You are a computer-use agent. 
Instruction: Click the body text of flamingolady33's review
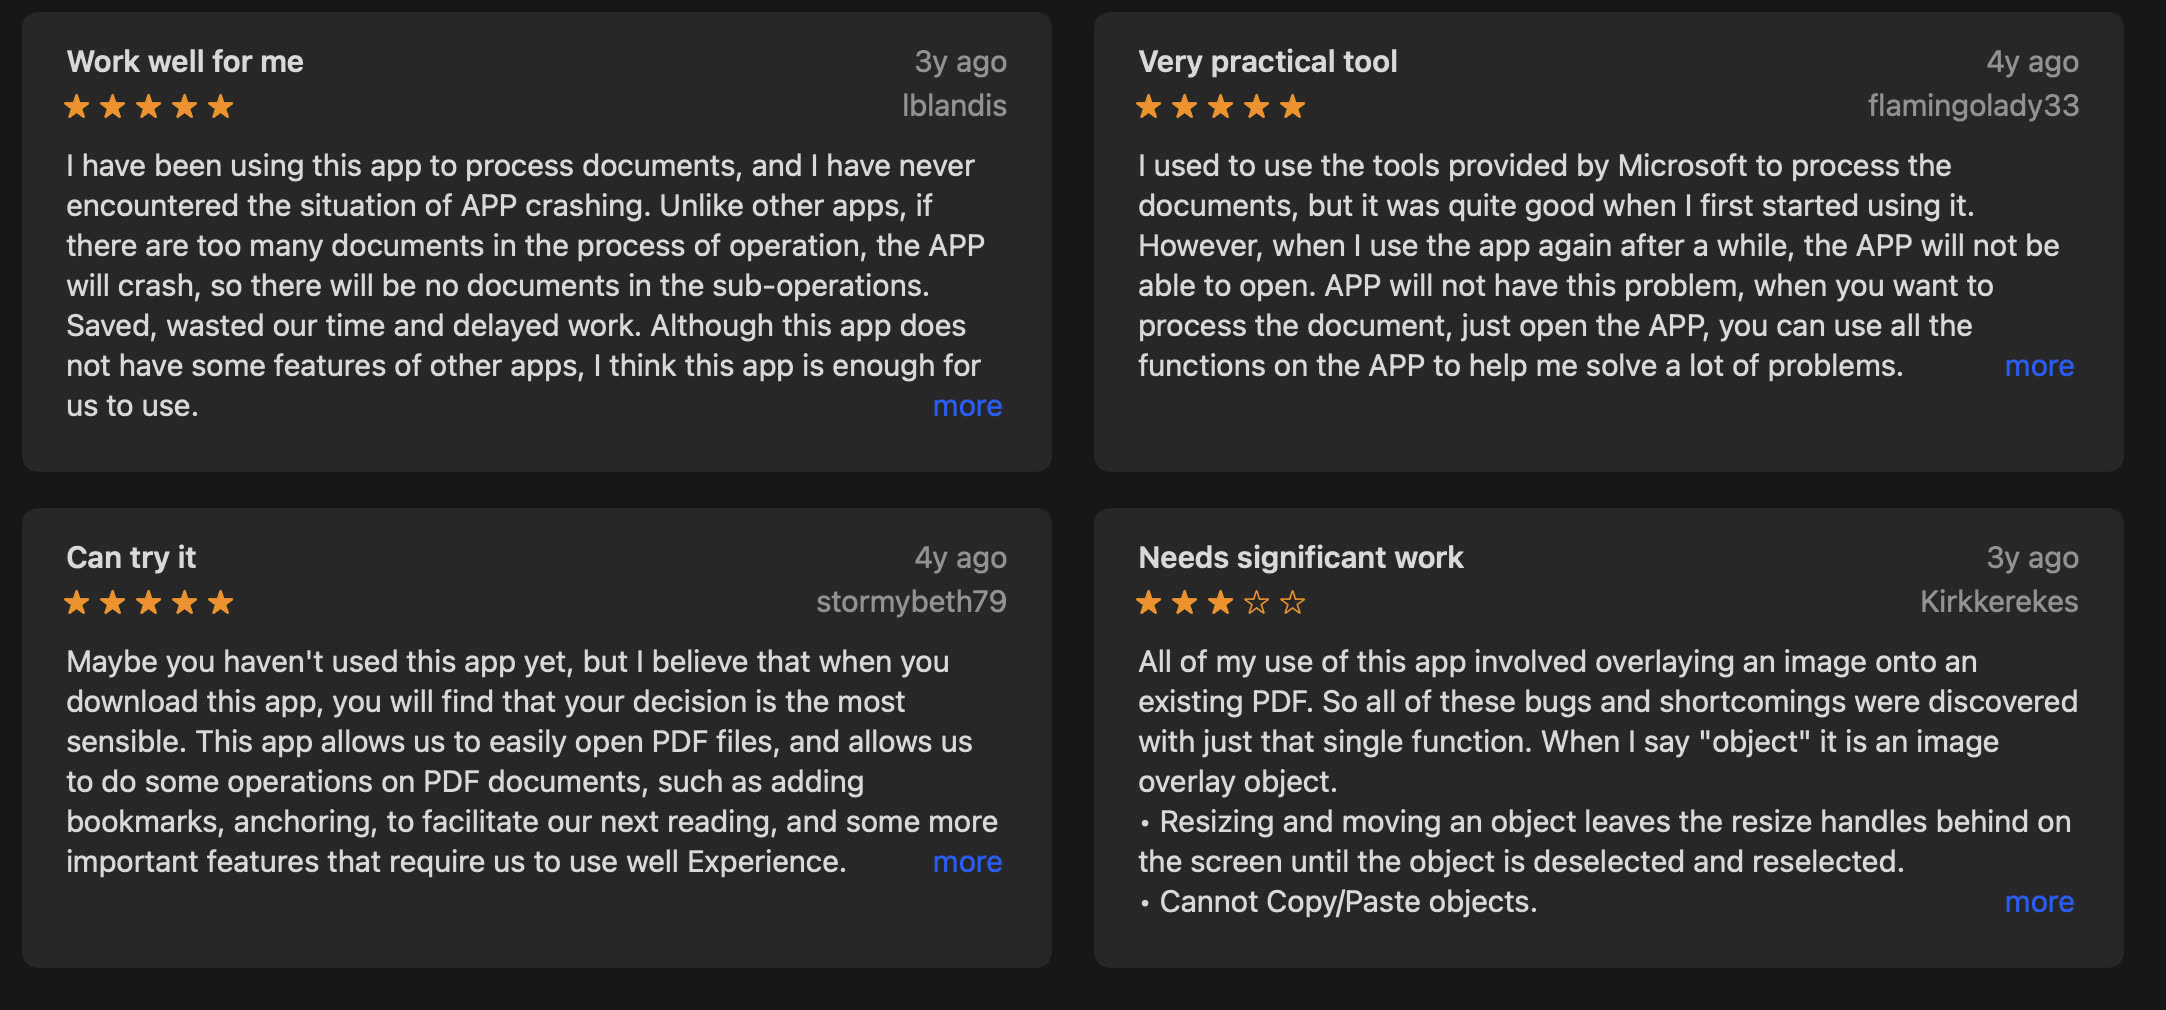[x=1560, y=266]
